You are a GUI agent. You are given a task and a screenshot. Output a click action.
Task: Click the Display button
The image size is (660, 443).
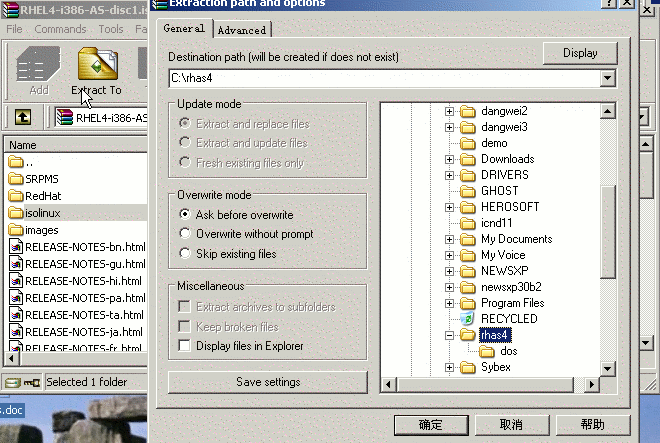point(580,53)
